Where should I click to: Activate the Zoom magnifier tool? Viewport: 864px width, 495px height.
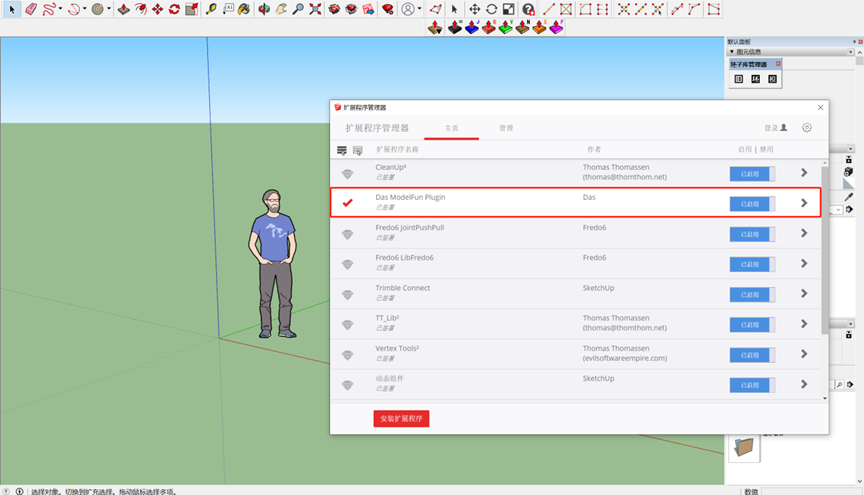coord(298,9)
